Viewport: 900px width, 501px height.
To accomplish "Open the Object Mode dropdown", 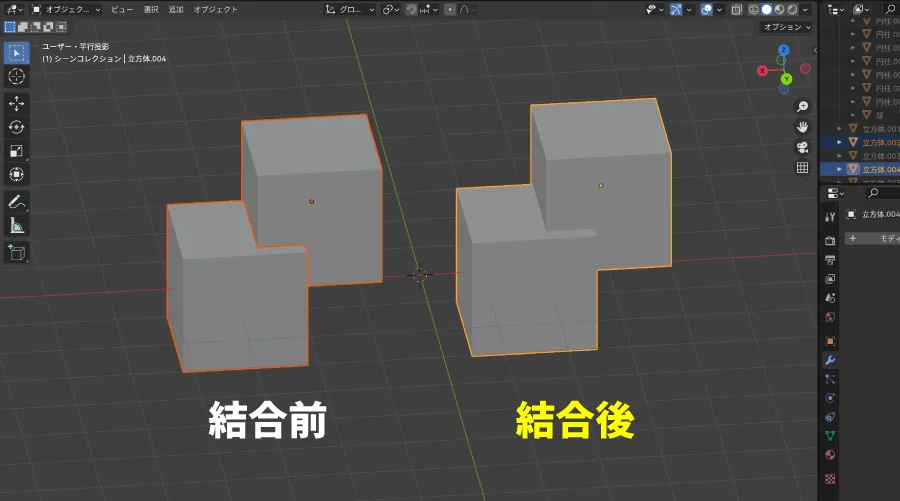I will [x=67, y=9].
